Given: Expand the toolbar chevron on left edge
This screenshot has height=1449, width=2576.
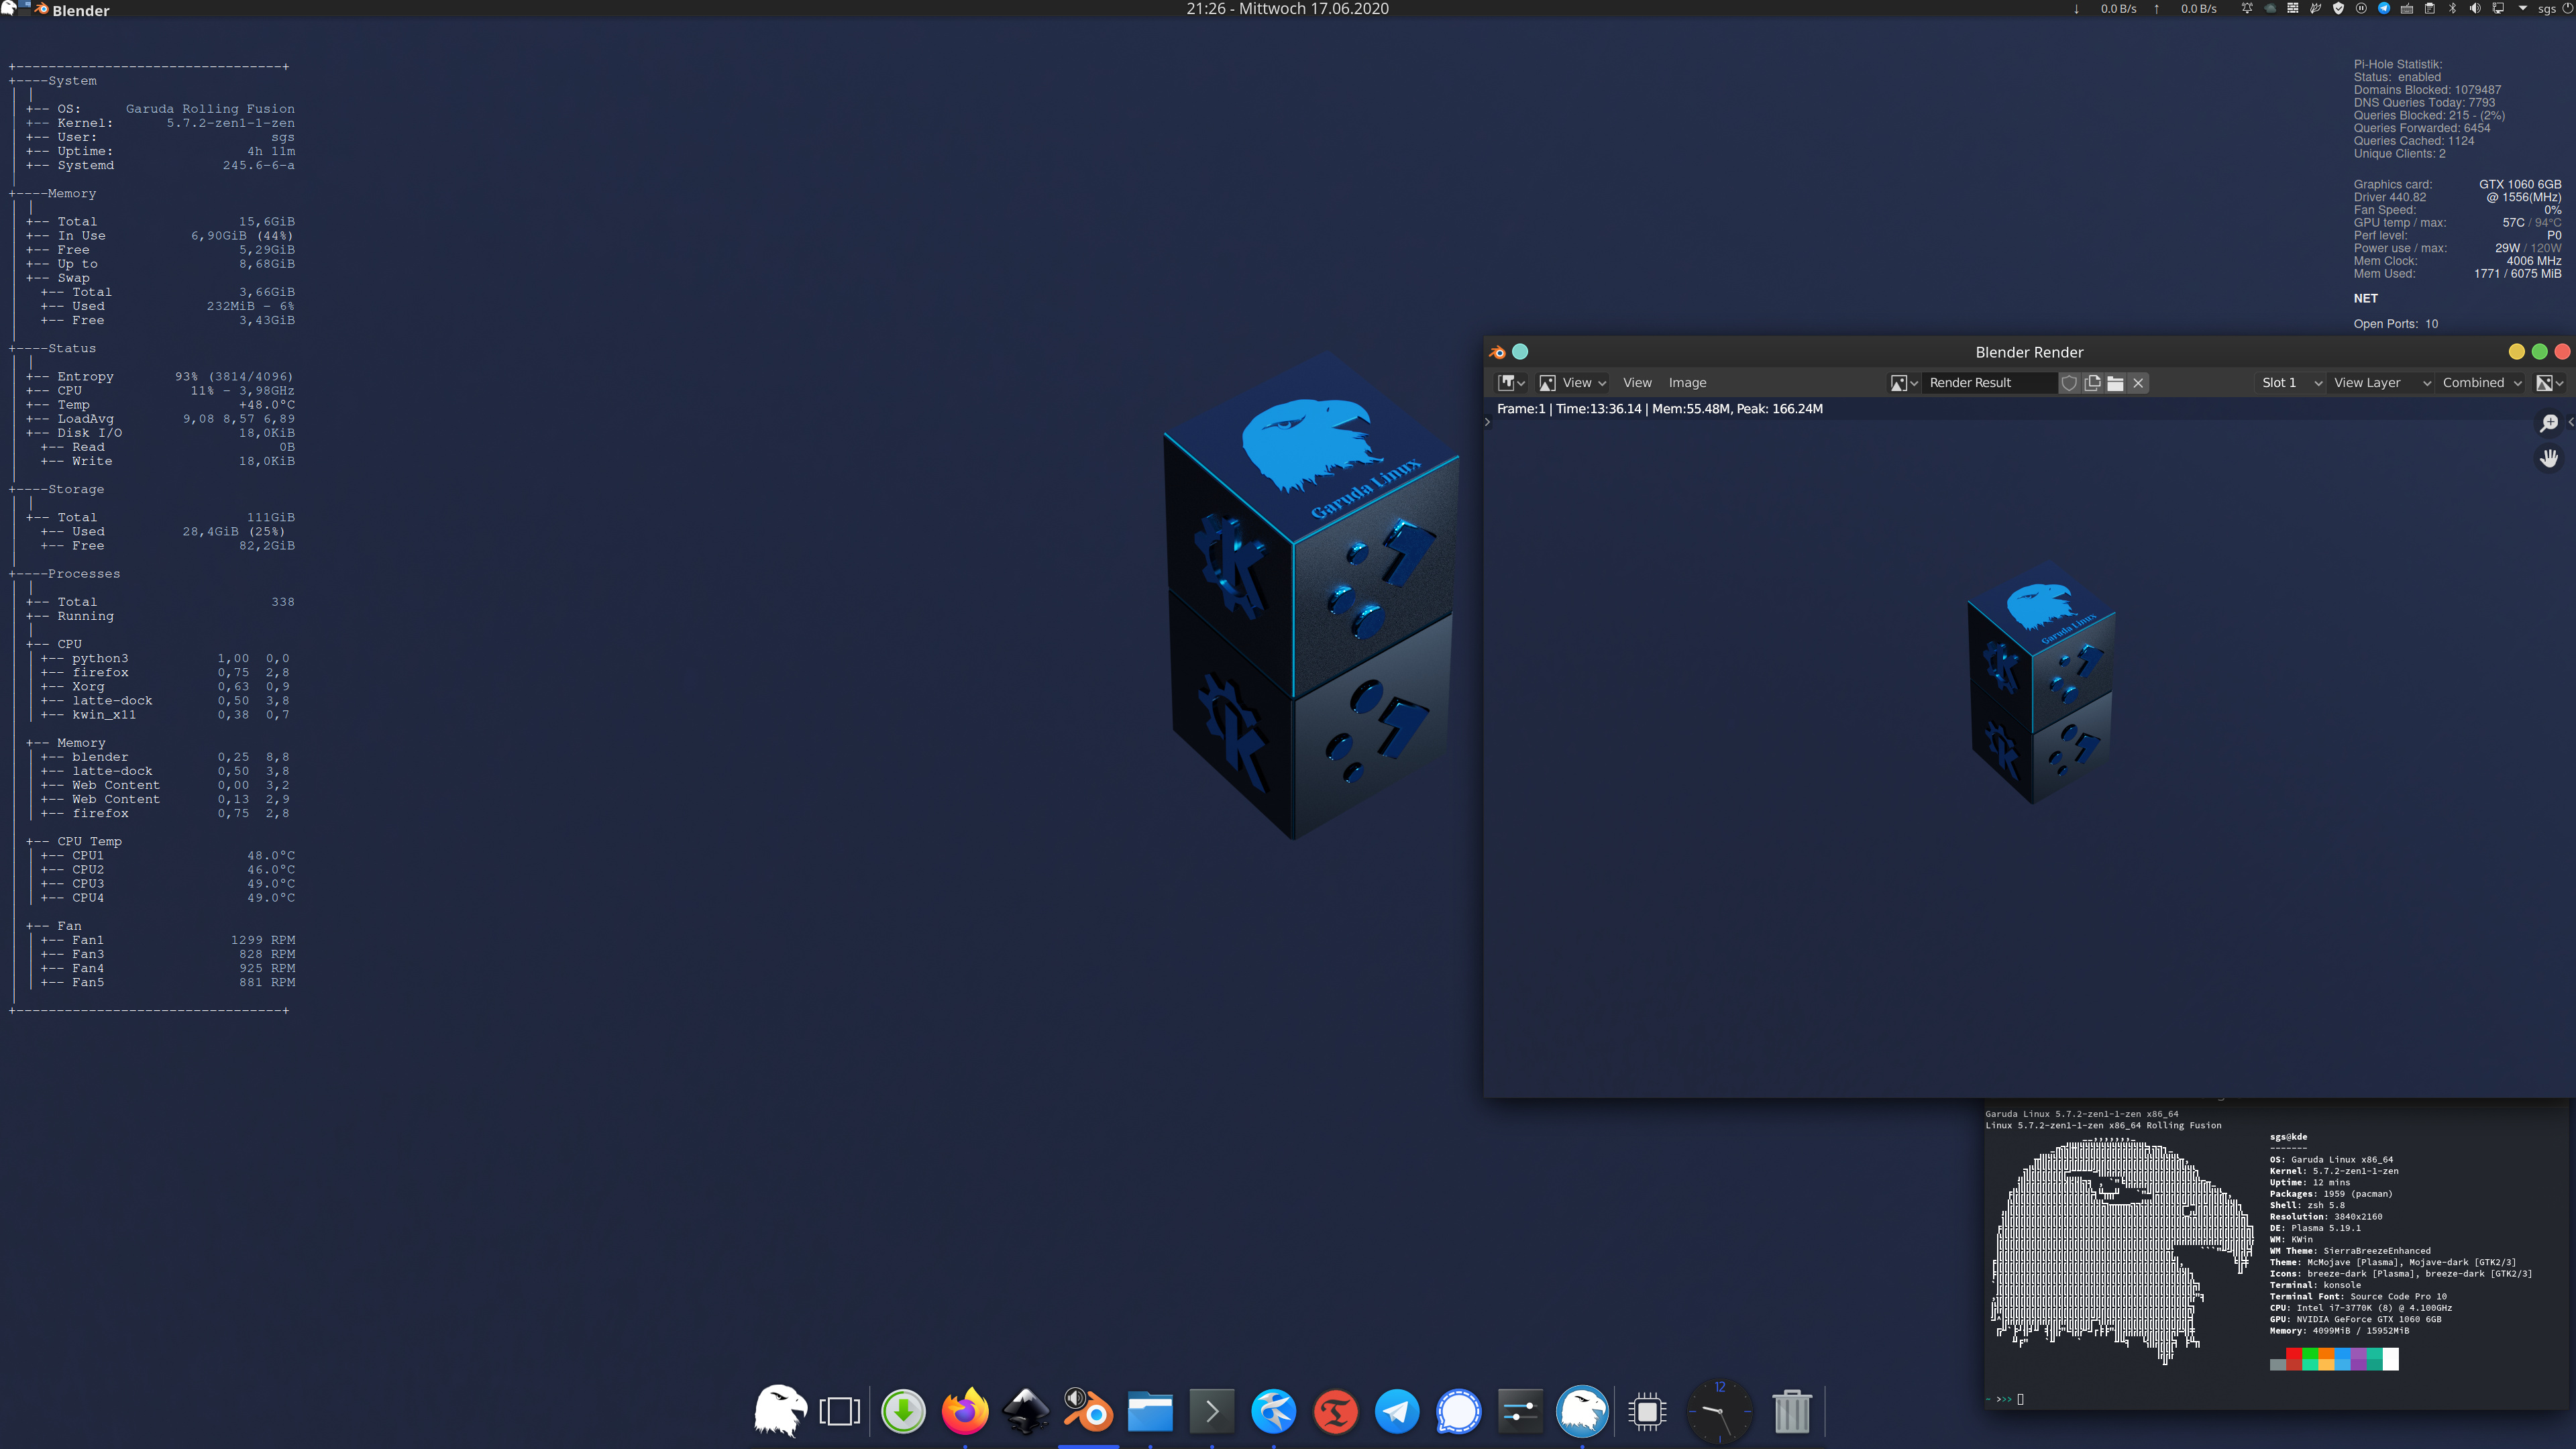Looking at the screenshot, I should (1488, 422).
